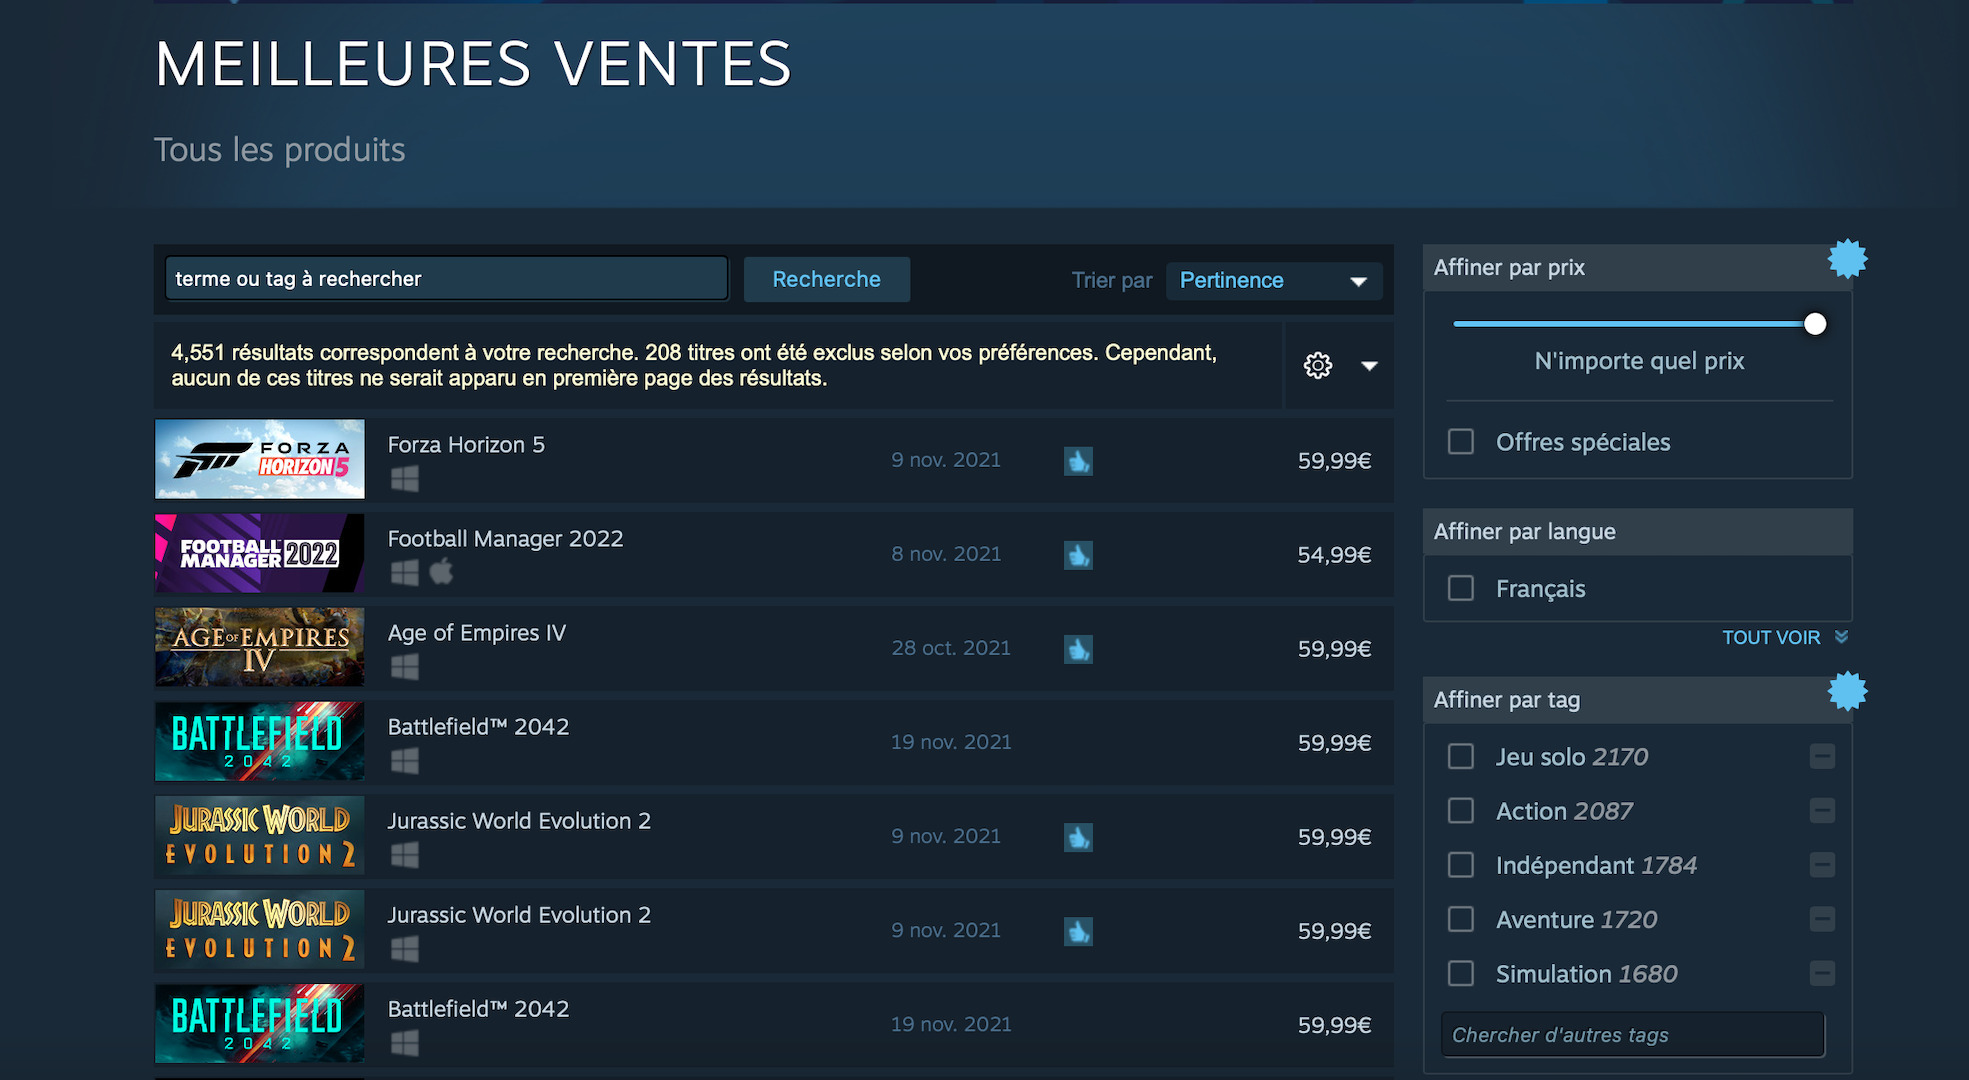1969x1080 pixels.
Task: Click the 54,99€ price of Football Manager 2022
Action: tap(1334, 555)
